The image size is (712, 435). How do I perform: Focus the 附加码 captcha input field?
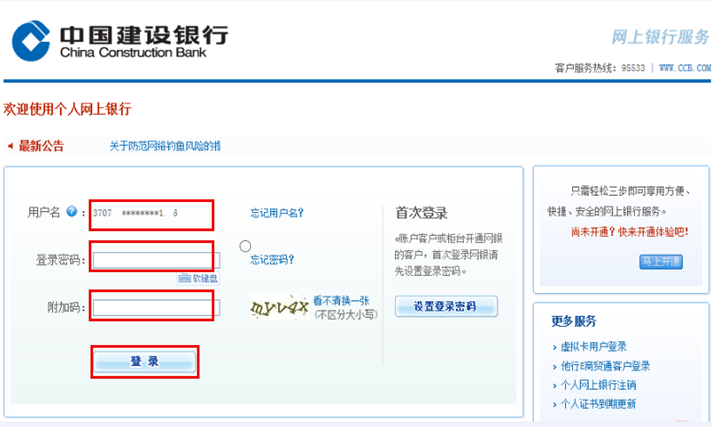(156, 307)
